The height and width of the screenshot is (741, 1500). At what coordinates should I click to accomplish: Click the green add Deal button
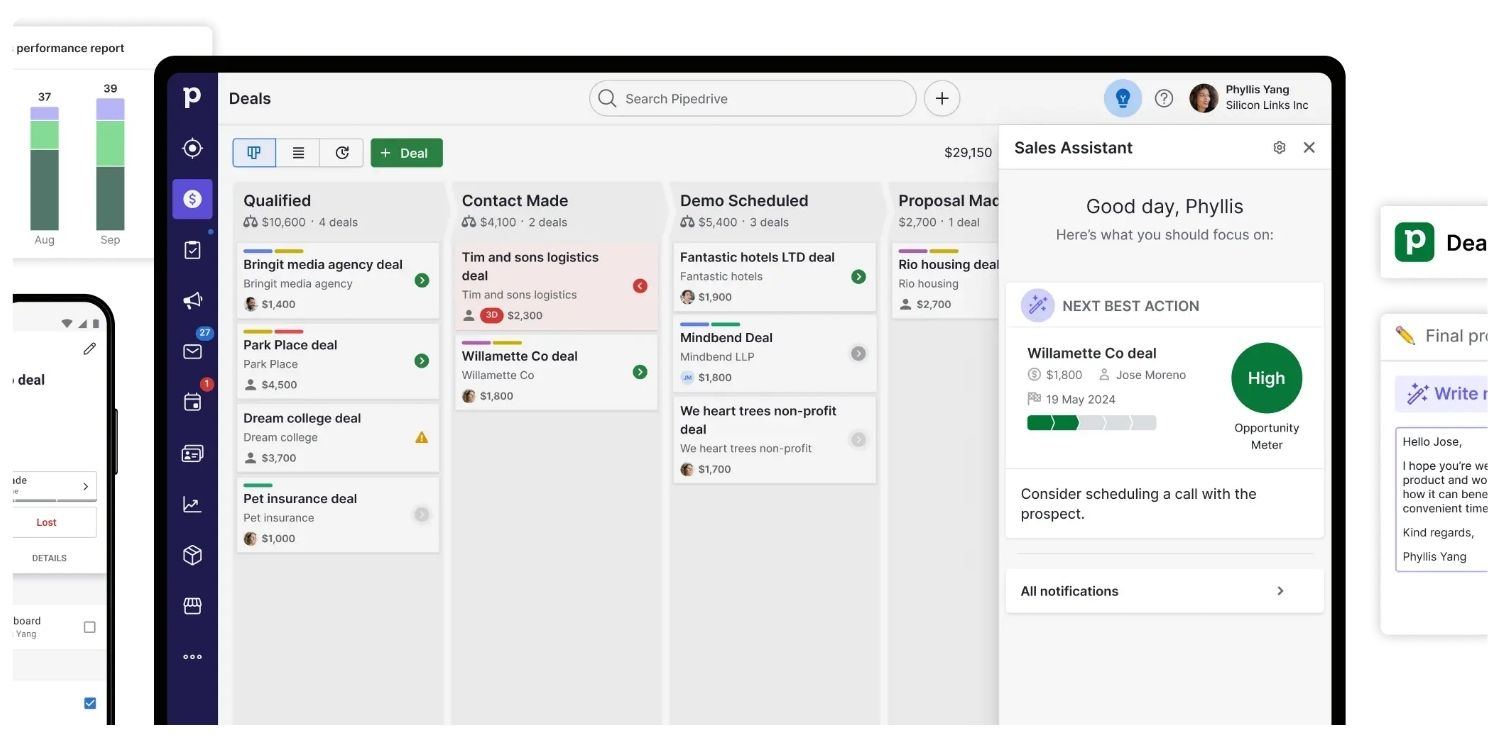pos(406,153)
